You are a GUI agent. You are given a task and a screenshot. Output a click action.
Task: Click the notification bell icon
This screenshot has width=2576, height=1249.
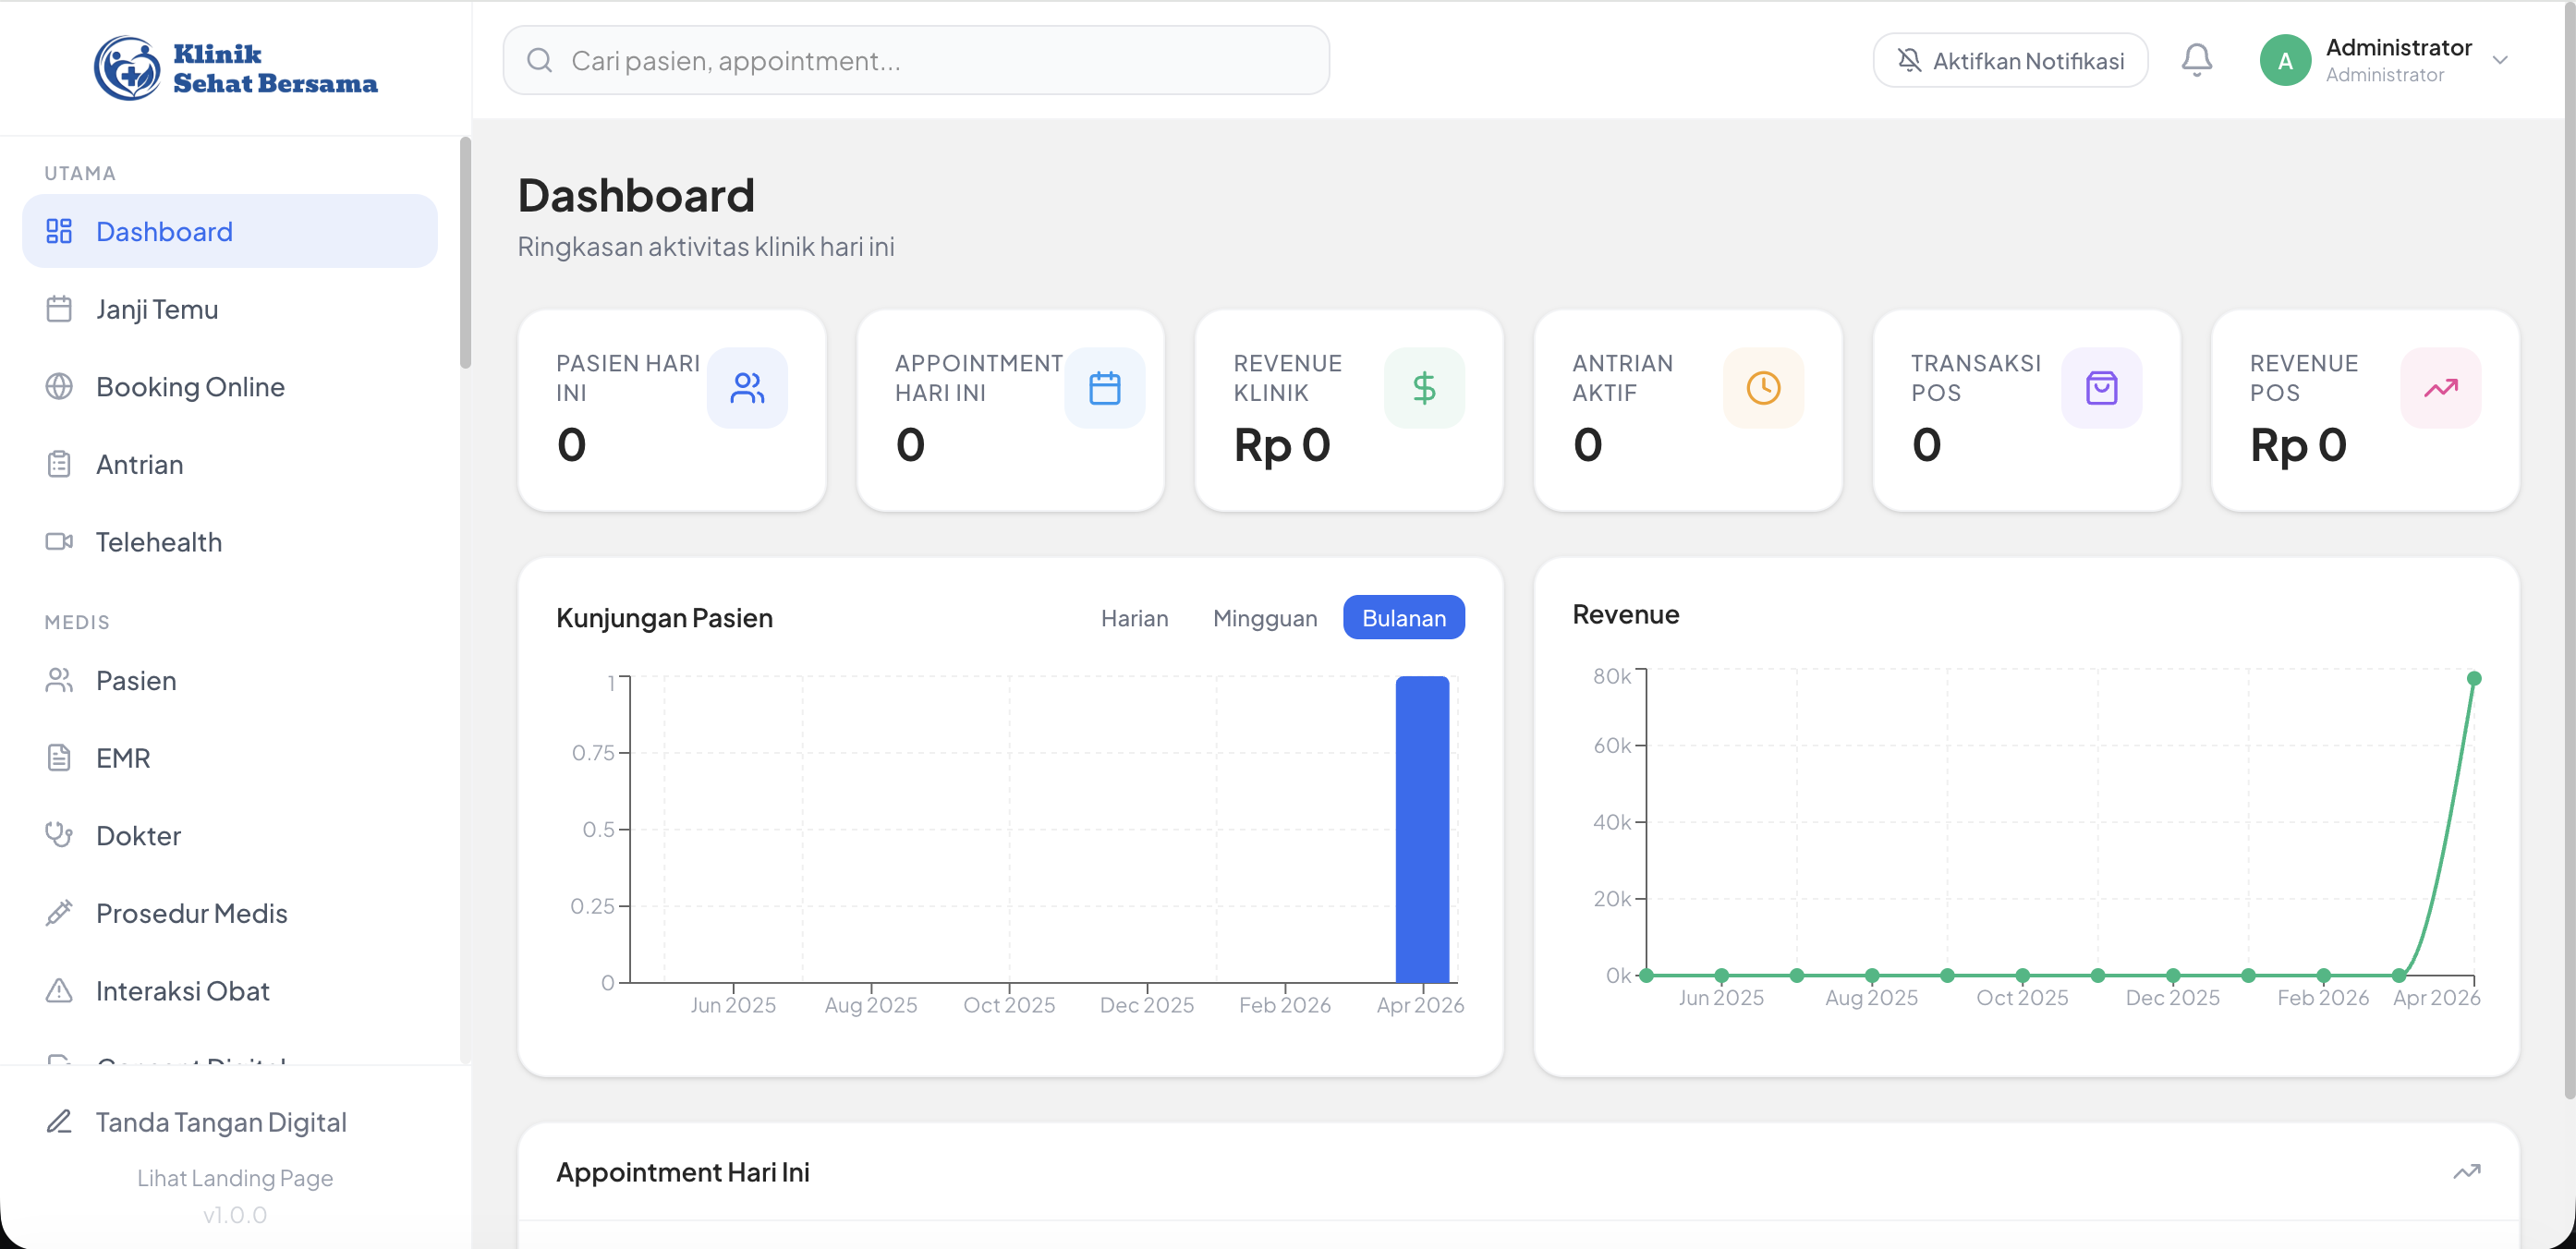coord(2196,60)
